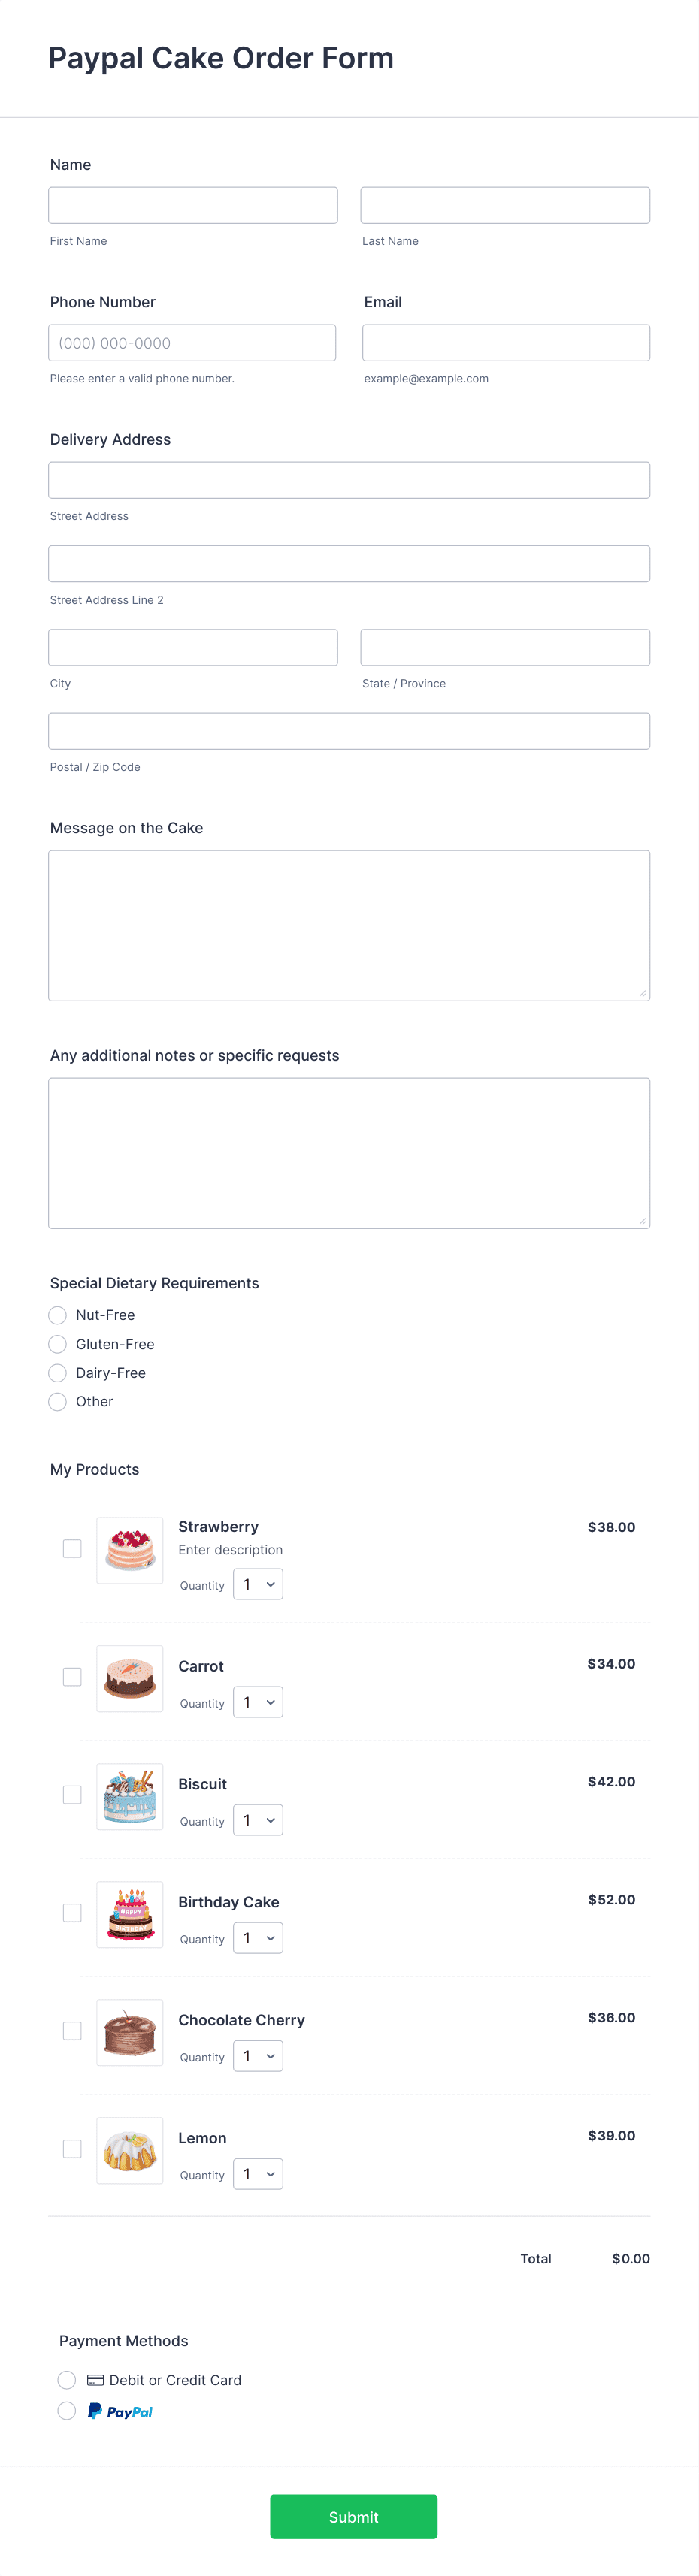Click the Lemon cake product image
The image size is (699, 2576).
(x=130, y=2150)
